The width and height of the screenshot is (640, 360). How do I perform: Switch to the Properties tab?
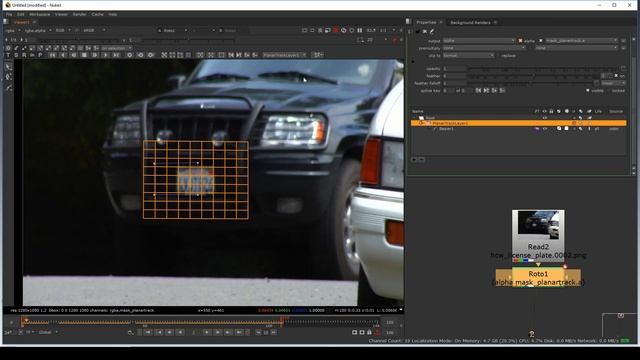tap(426, 22)
